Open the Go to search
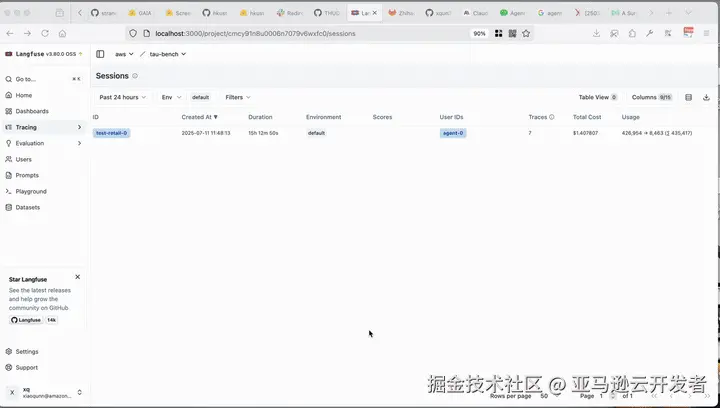The width and height of the screenshot is (720, 408). click(43, 79)
